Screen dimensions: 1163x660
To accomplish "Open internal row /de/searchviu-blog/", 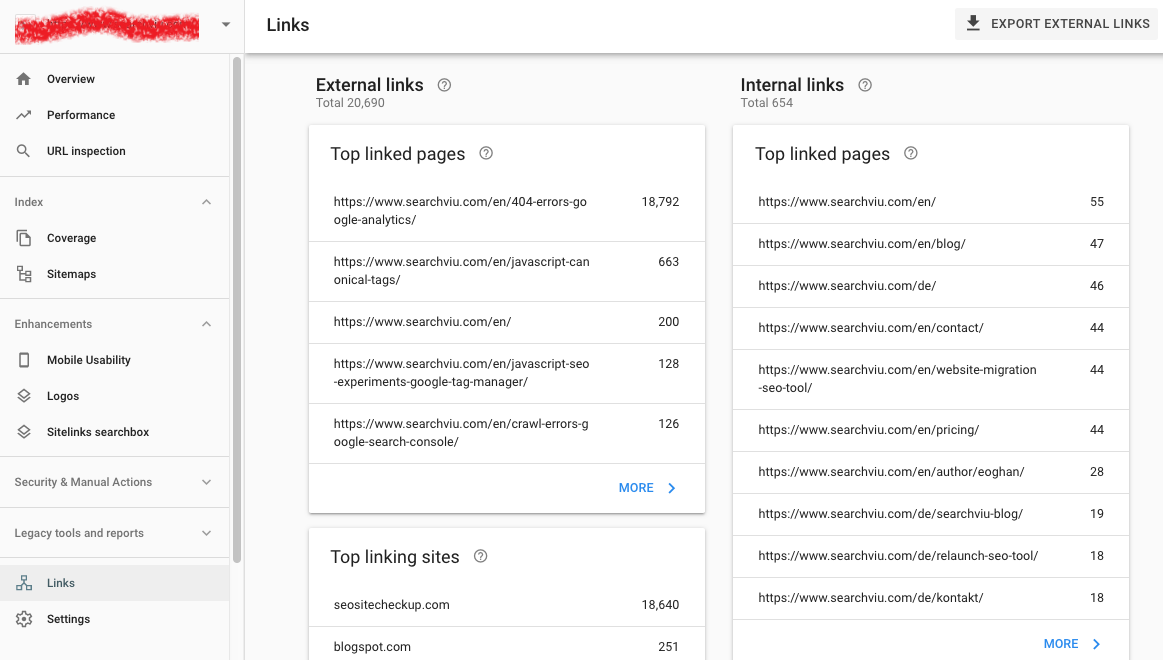I will (x=931, y=514).
